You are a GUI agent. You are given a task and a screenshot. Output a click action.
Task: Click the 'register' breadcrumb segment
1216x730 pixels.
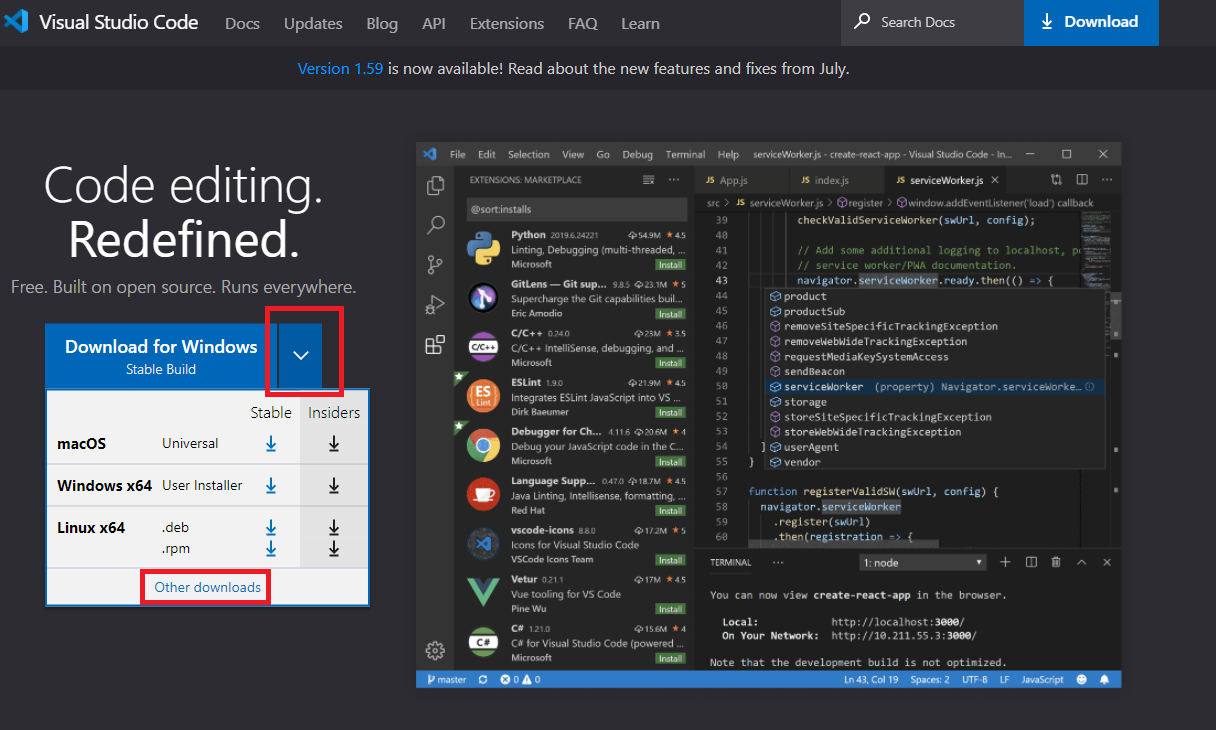[x=866, y=203]
